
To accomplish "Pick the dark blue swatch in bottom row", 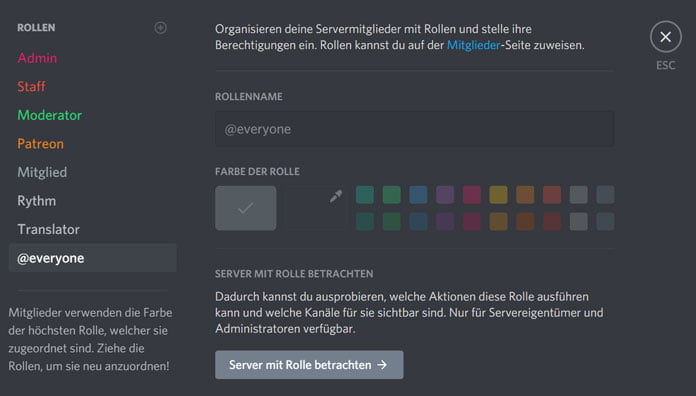I will (418, 222).
